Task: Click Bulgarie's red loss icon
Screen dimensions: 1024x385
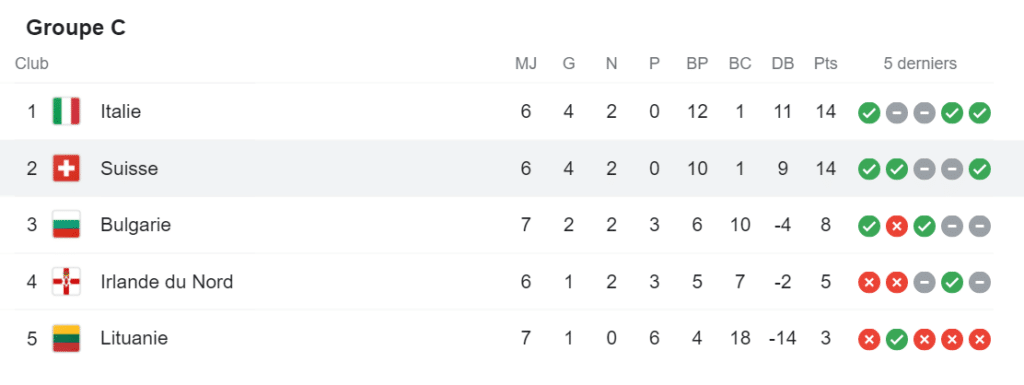Action: tap(897, 226)
